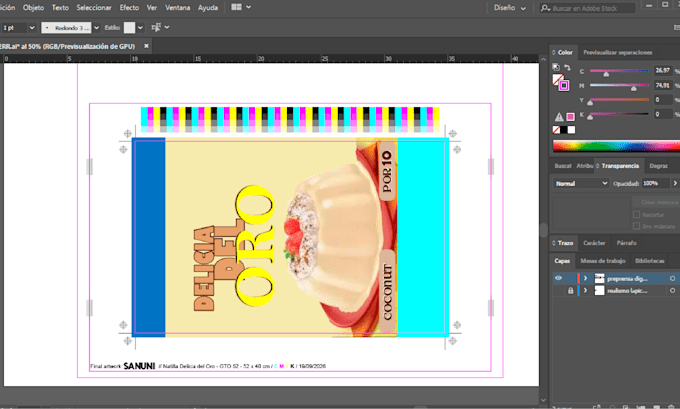Click the Crear máscara button
The width and height of the screenshot is (680, 409).
(657, 202)
